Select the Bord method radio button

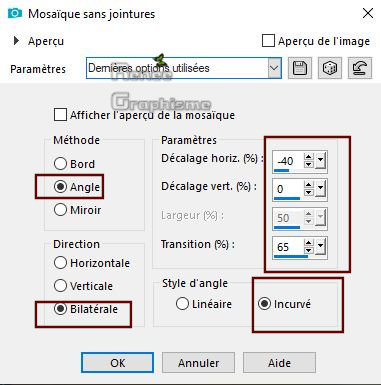(x=60, y=164)
